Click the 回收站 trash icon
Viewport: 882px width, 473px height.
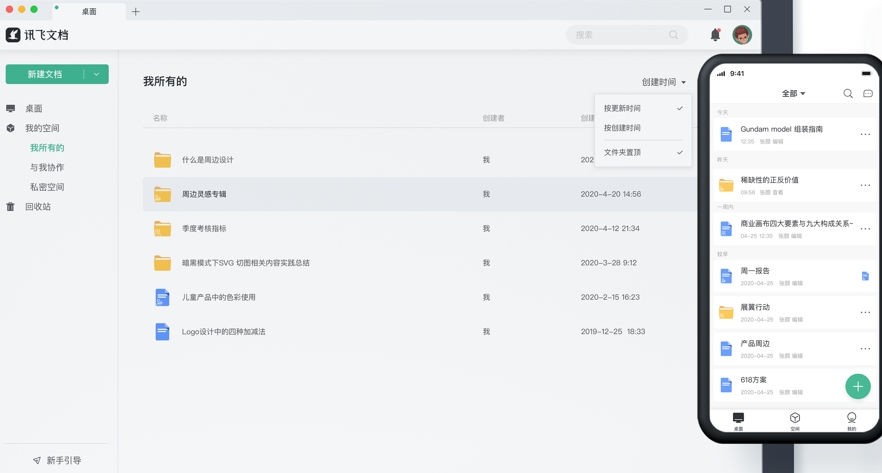11,207
